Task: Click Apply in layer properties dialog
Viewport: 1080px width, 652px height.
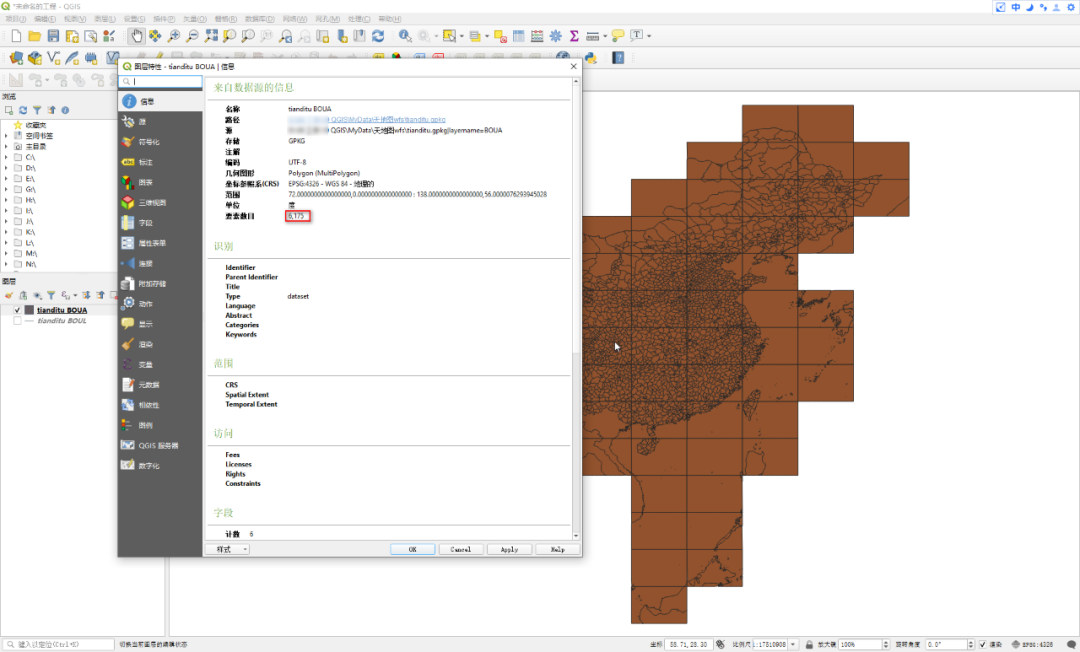Action: tap(509, 549)
